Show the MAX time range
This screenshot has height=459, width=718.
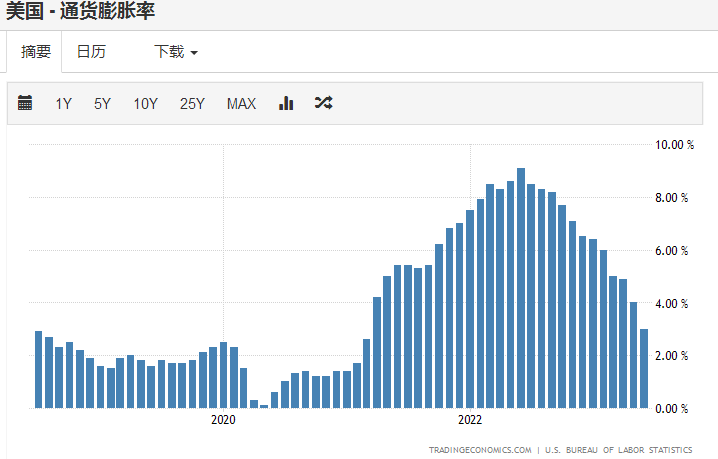coord(241,104)
